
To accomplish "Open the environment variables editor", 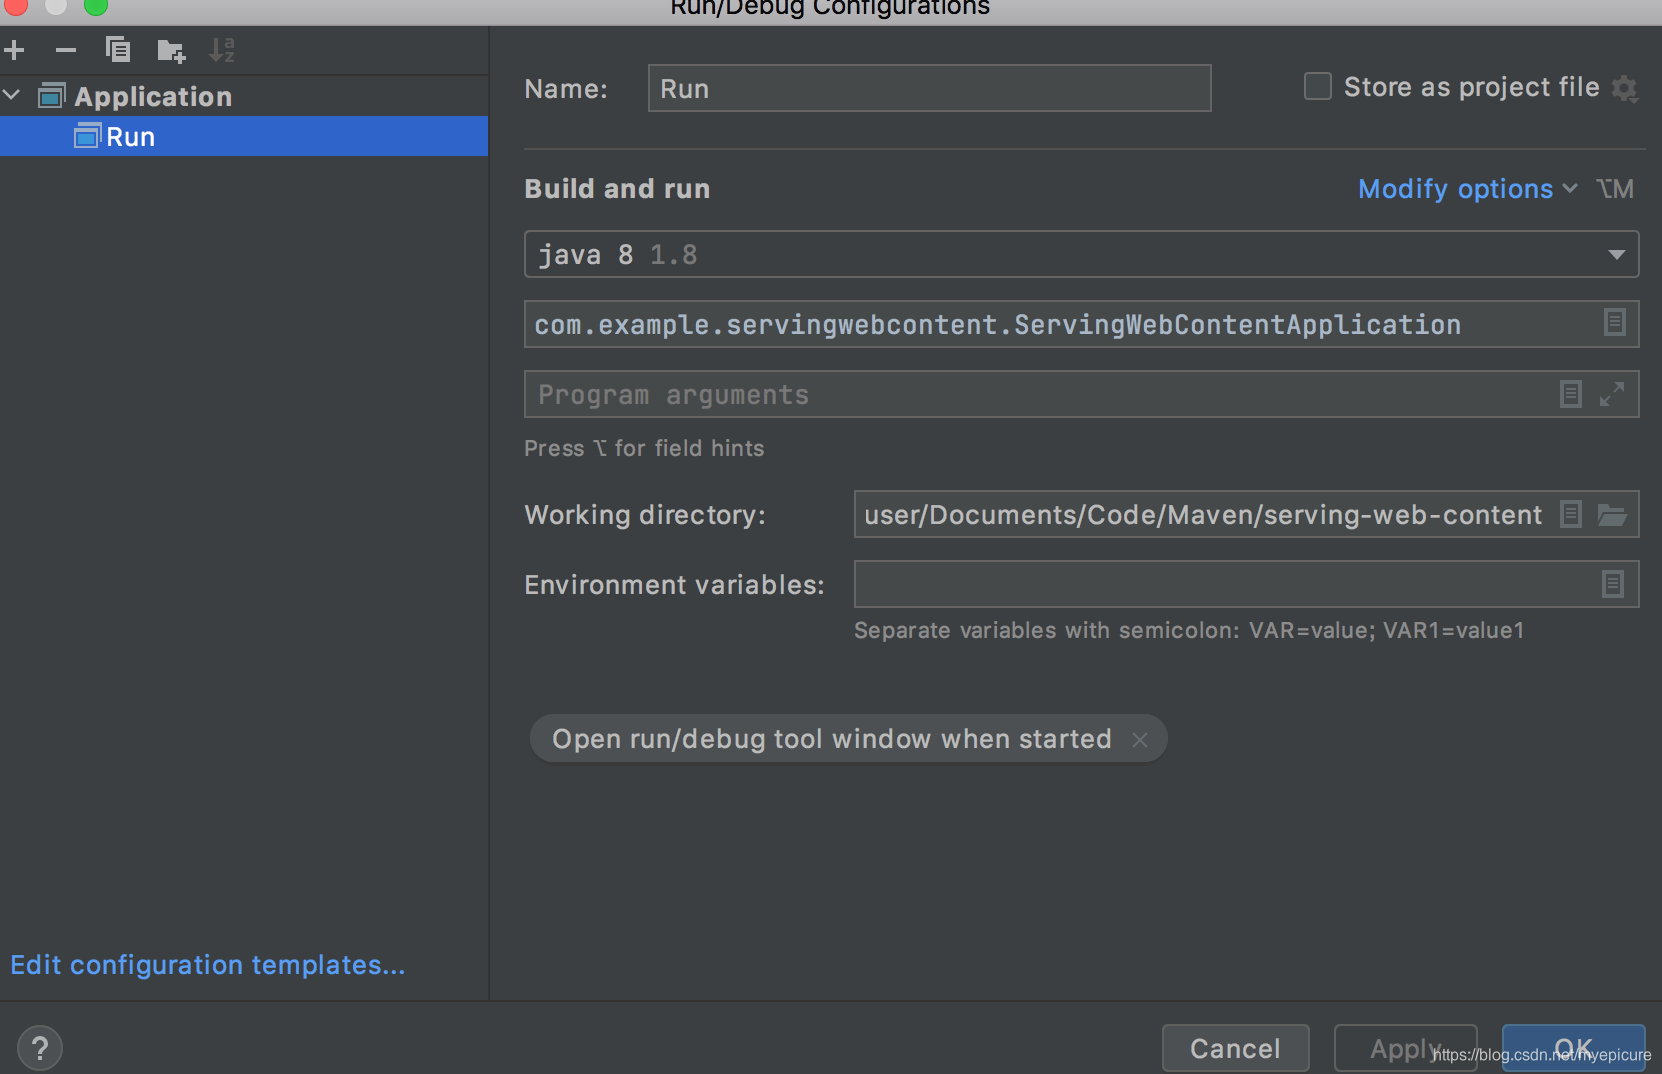I will (1611, 584).
